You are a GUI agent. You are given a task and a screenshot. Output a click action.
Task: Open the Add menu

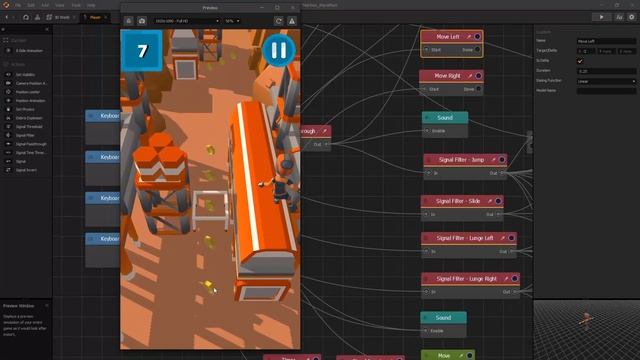[x=45, y=5]
